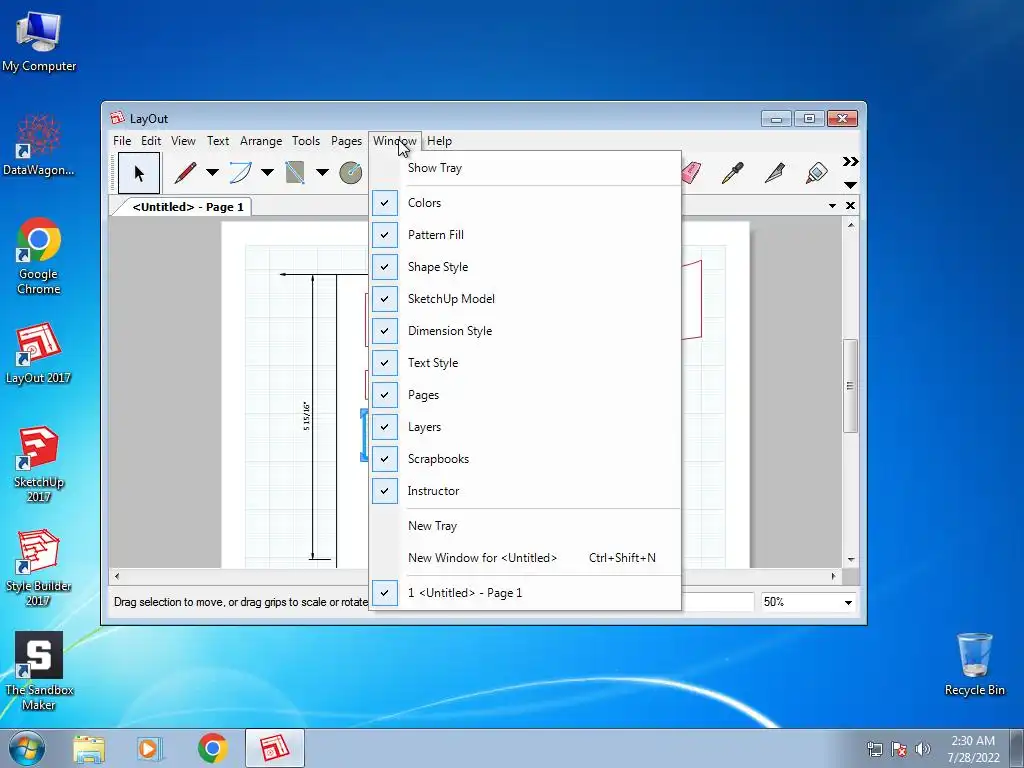
Task: Choose Show Tray from Window menu
Action: coord(525,168)
